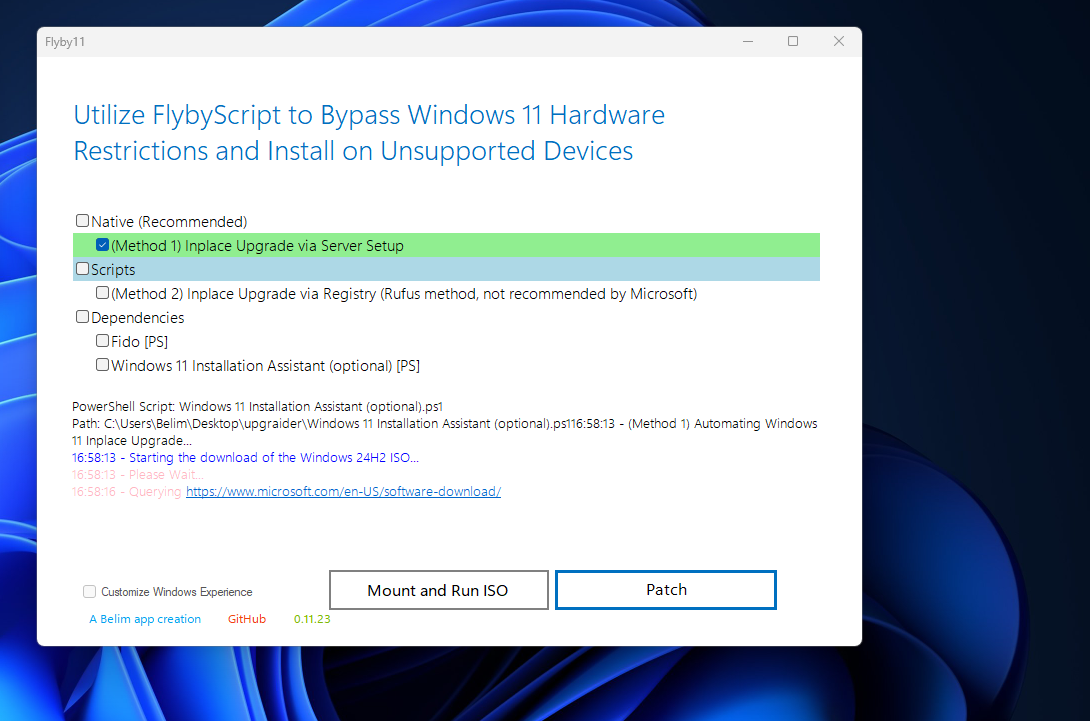Open the GitHub link

tap(246, 618)
